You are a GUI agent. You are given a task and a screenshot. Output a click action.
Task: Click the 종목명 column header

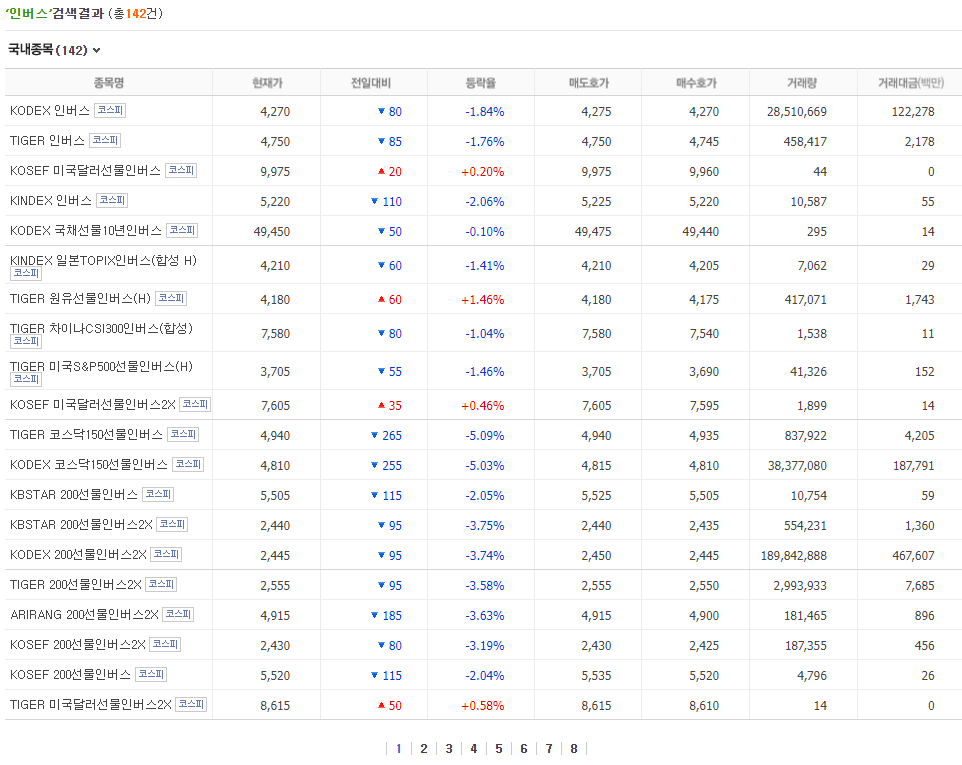click(109, 83)
